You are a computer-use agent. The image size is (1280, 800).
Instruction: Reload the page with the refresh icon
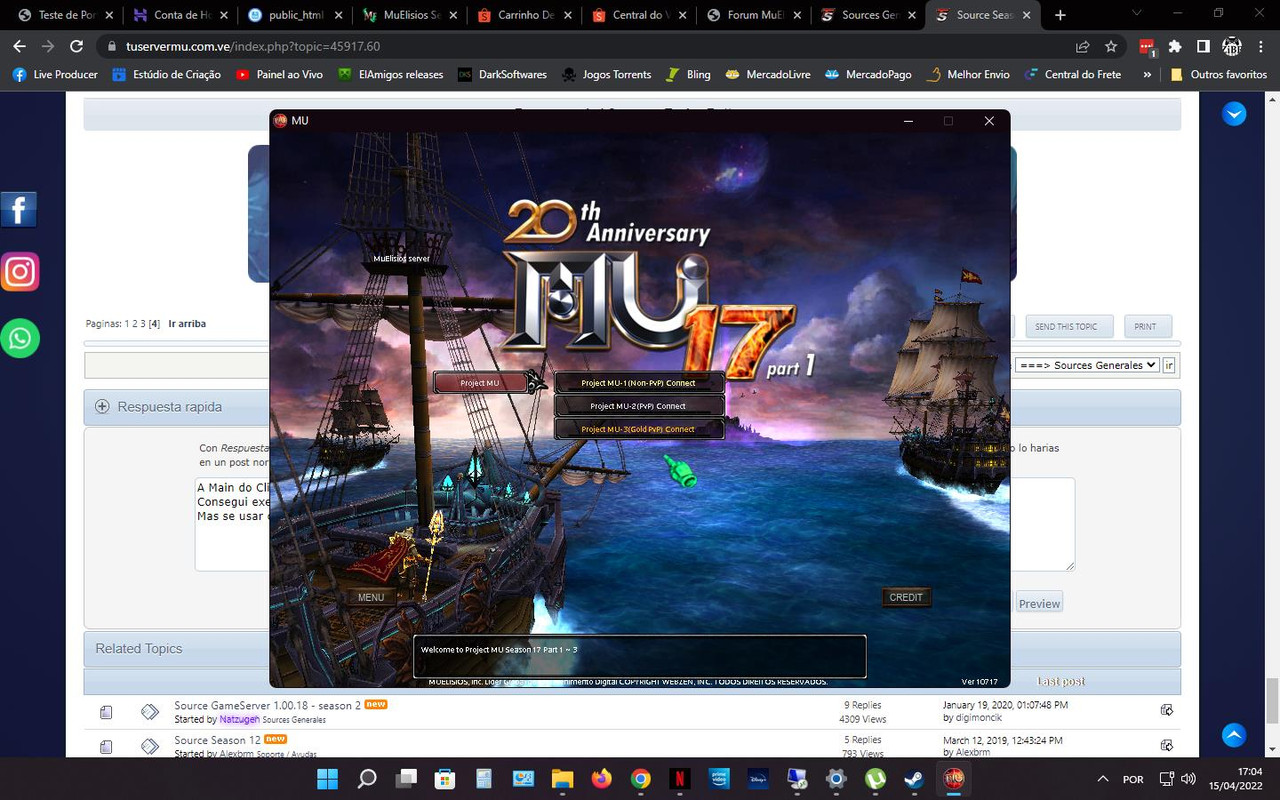pos(76,46)
